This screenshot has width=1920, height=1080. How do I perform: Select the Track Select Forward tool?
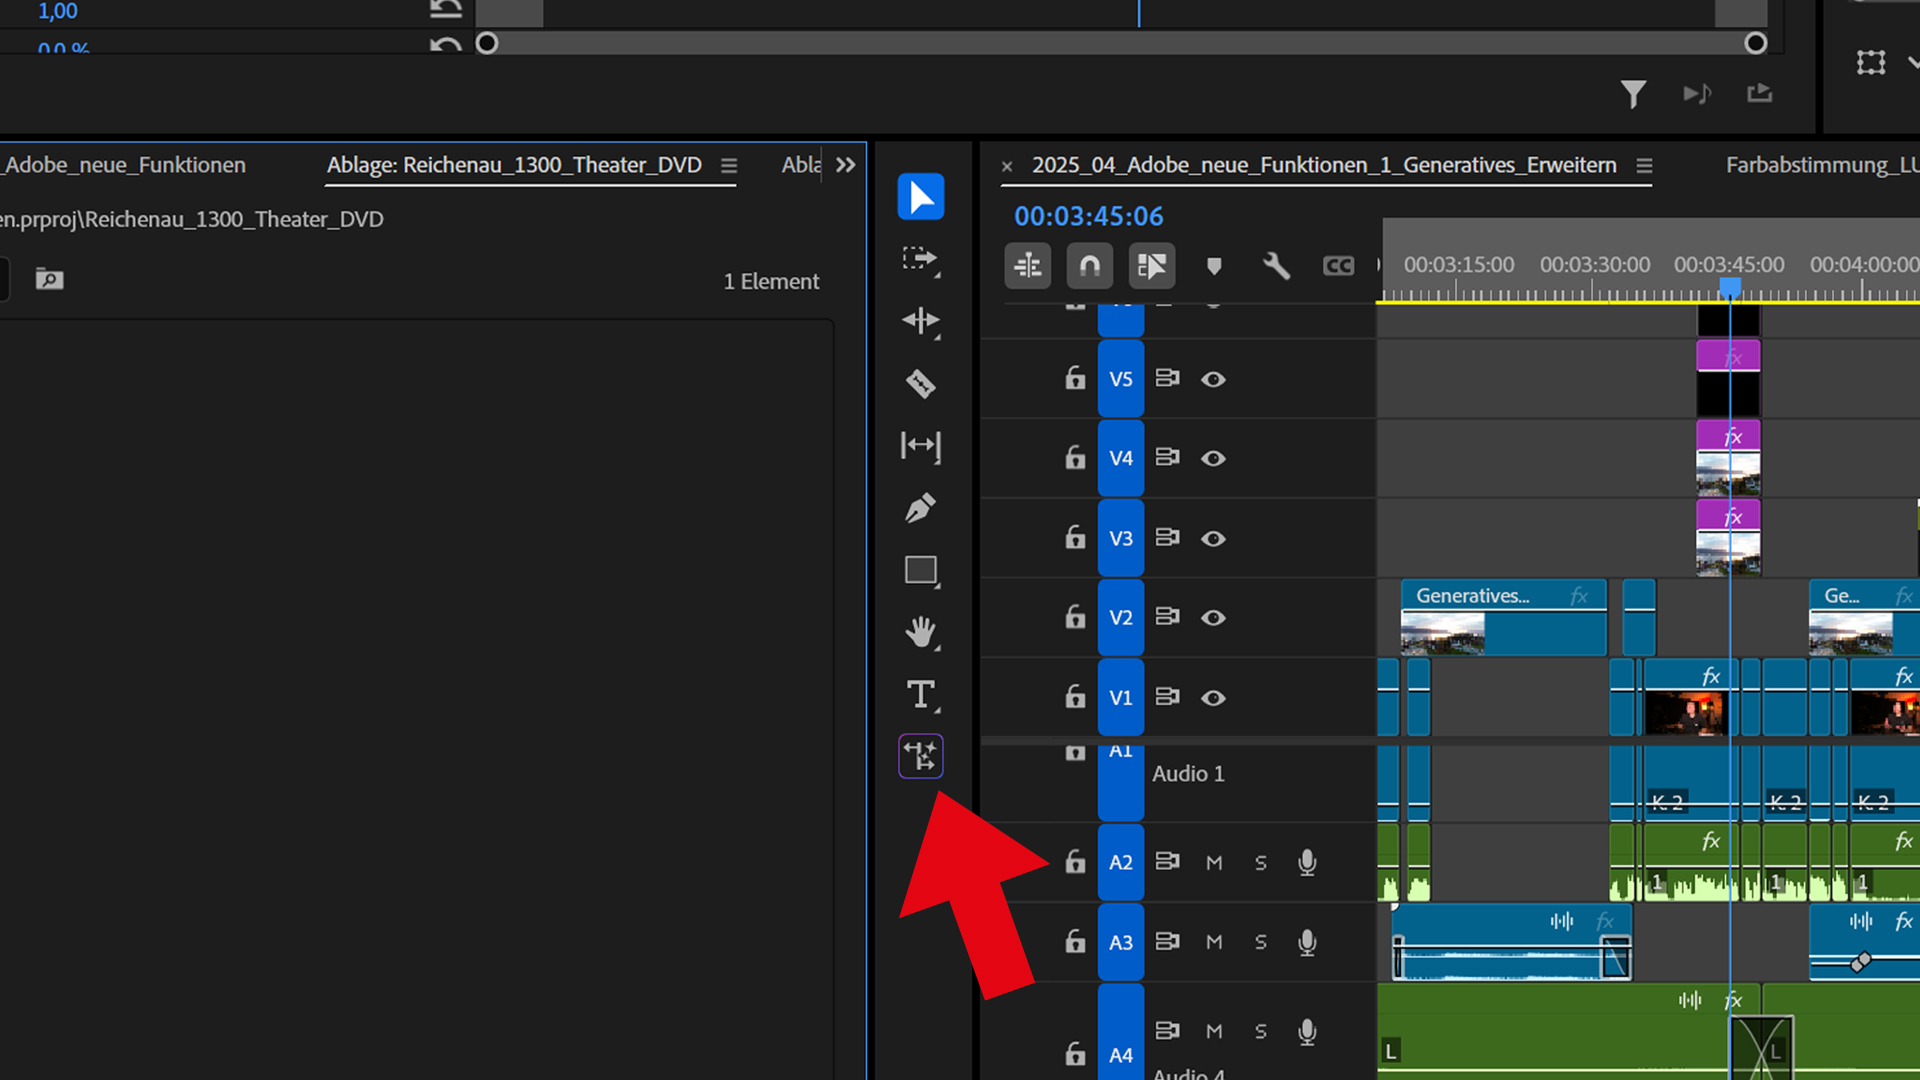point(920,259)
